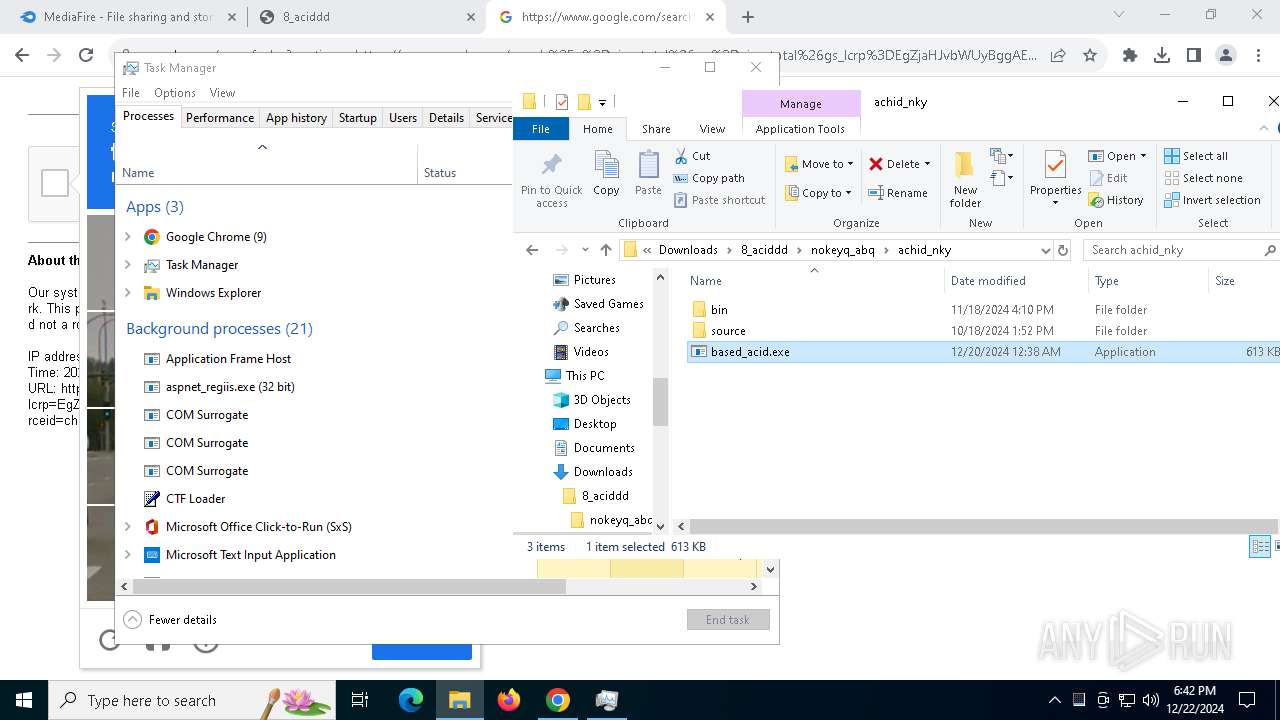1280x720 pixels.
Task: Click Copy path in Clipboard group
Action: pyautogui.click(x=709, y=178)
